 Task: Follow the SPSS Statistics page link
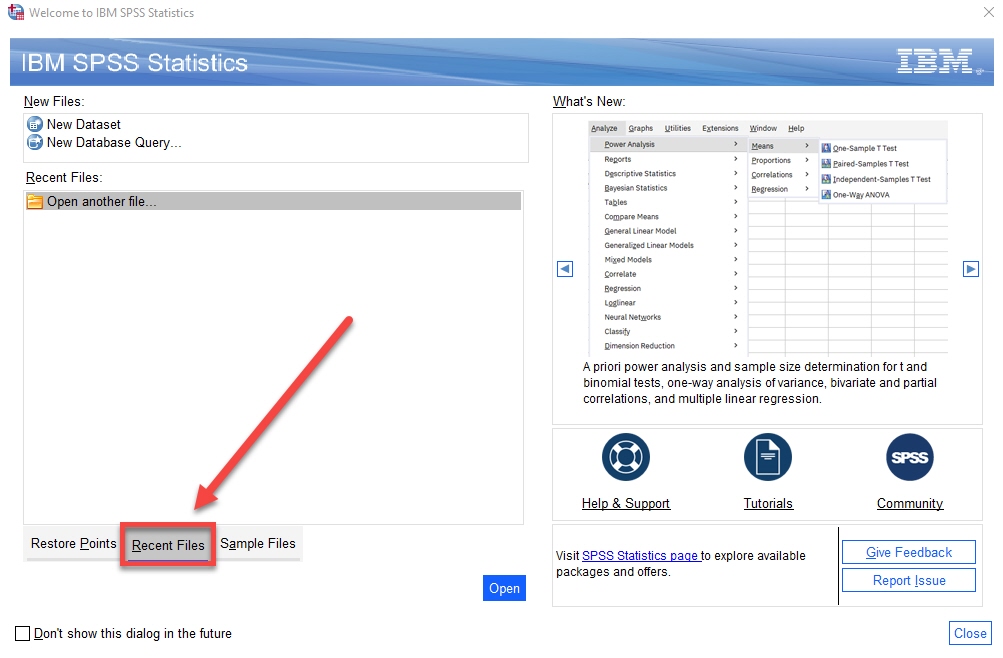point(641,556)
